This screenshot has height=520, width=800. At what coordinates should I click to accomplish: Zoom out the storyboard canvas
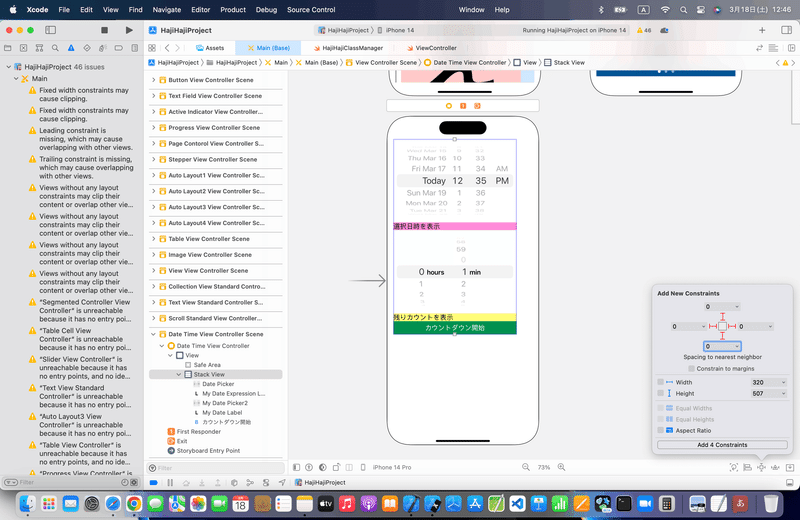pos(526,467)
